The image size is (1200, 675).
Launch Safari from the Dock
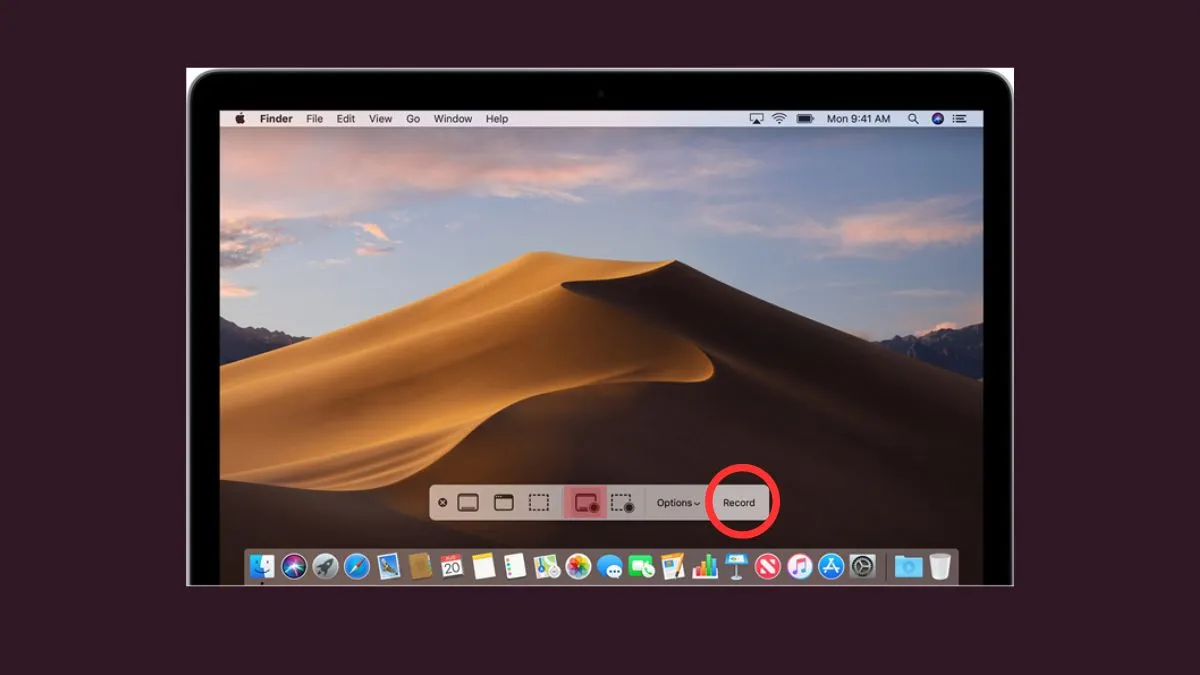coord(357,567)
